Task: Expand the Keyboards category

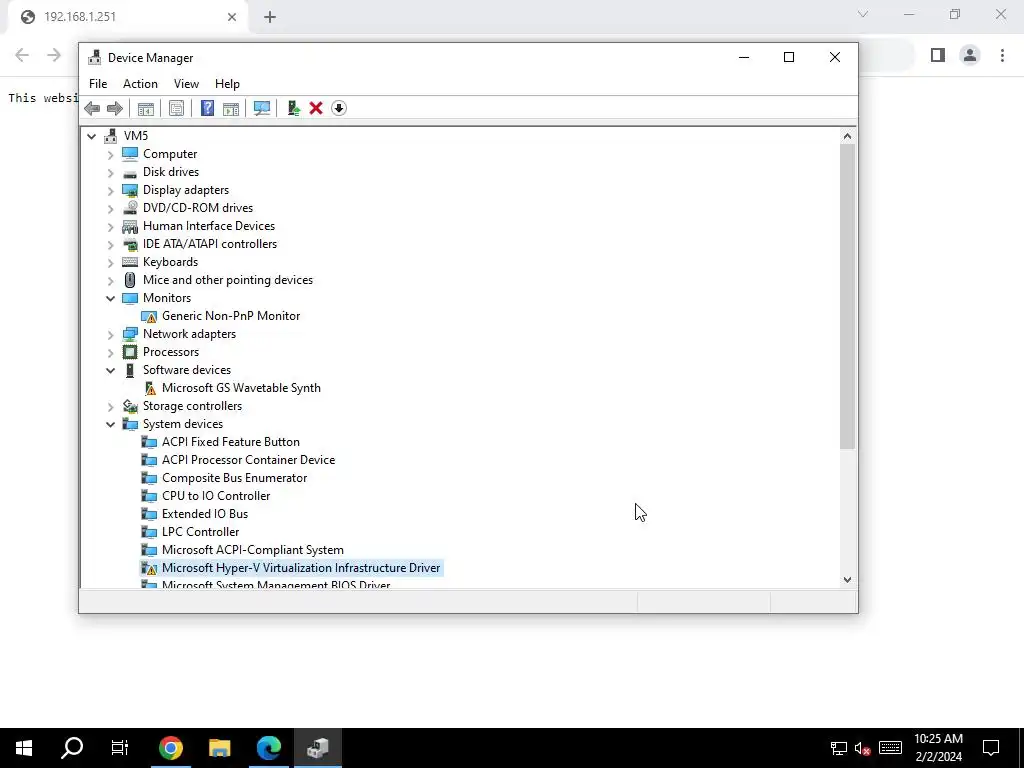Action: click(x=110, y=262)
